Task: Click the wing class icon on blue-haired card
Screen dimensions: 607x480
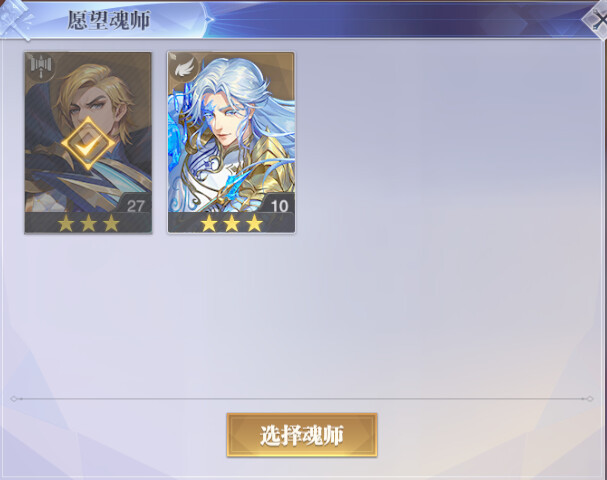Action: pyautogui.click(x=185, y=68)
